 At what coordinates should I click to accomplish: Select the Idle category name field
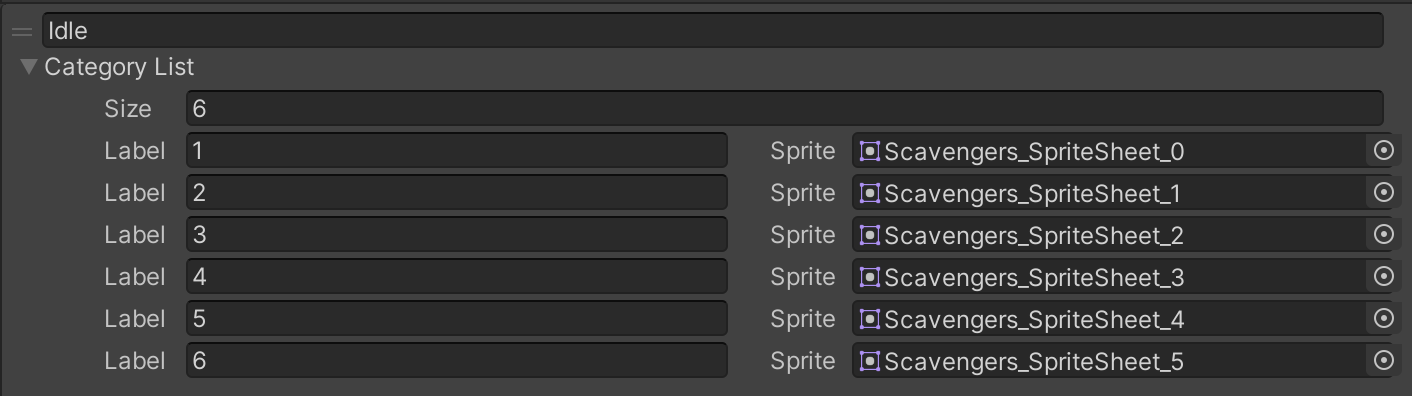713,30
